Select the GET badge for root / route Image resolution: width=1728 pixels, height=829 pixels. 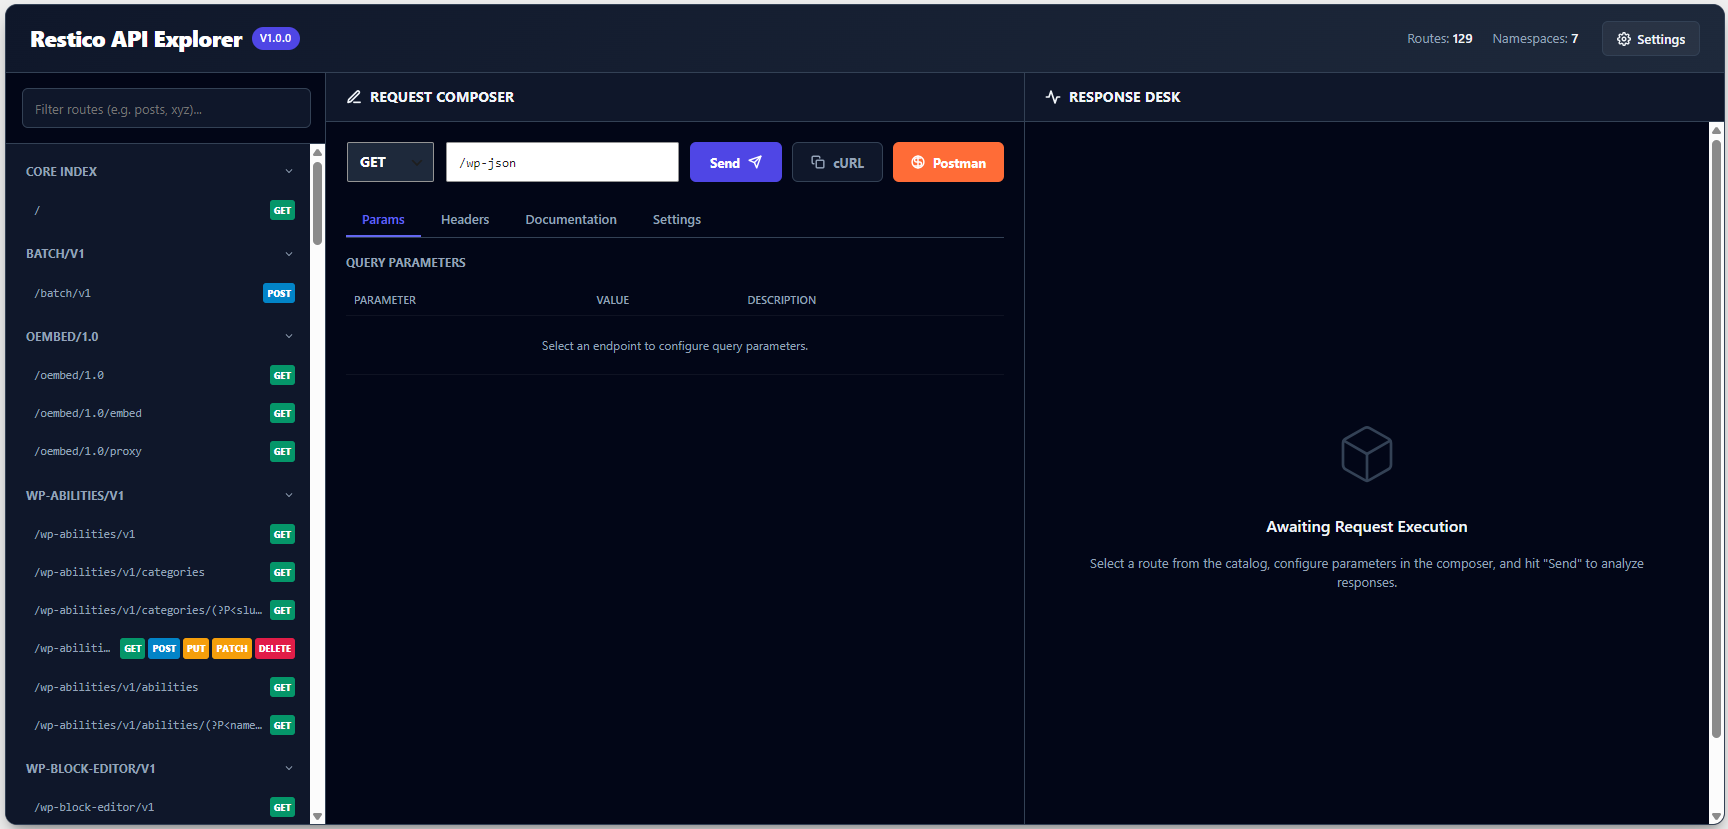pos(283,210)
